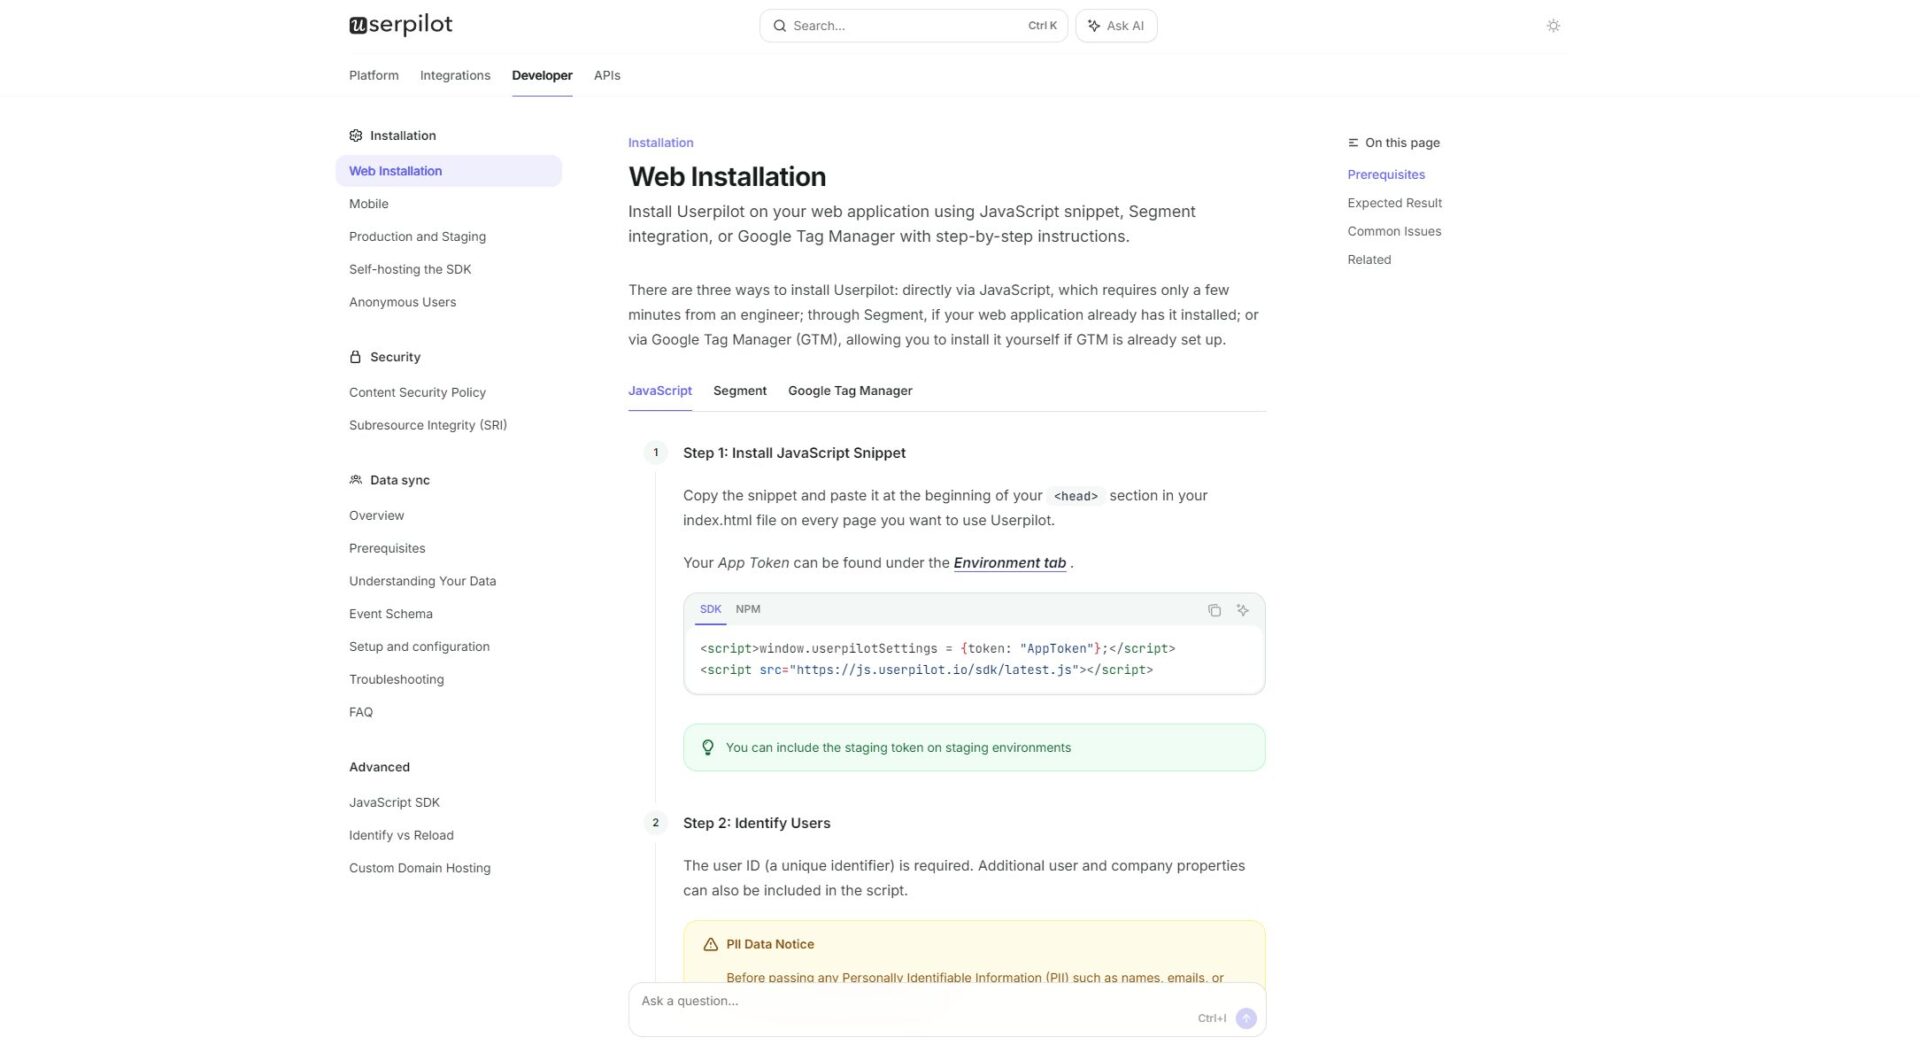1920x1053 pixels.
Task: Jump to Expected Result section
Action: point(1394,203)
